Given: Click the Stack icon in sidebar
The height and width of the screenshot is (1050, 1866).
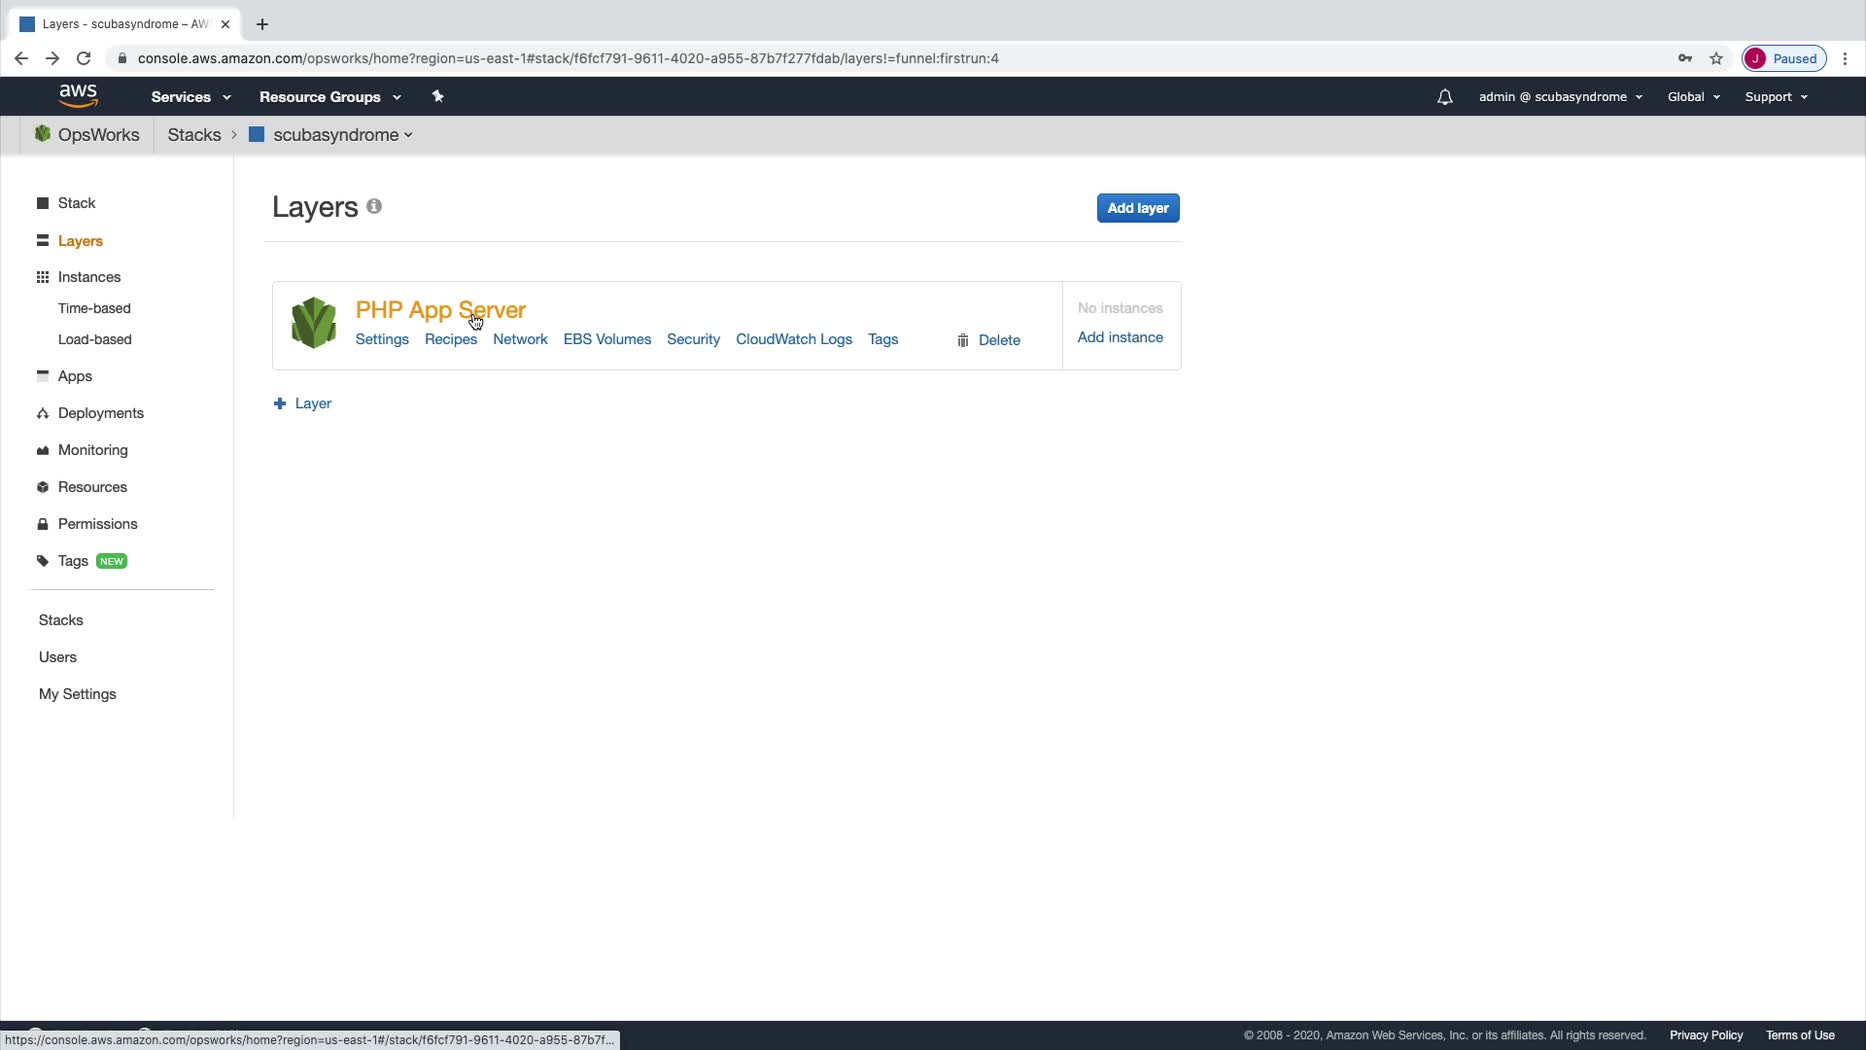Looking at the screenshot, I should point(42,203).
